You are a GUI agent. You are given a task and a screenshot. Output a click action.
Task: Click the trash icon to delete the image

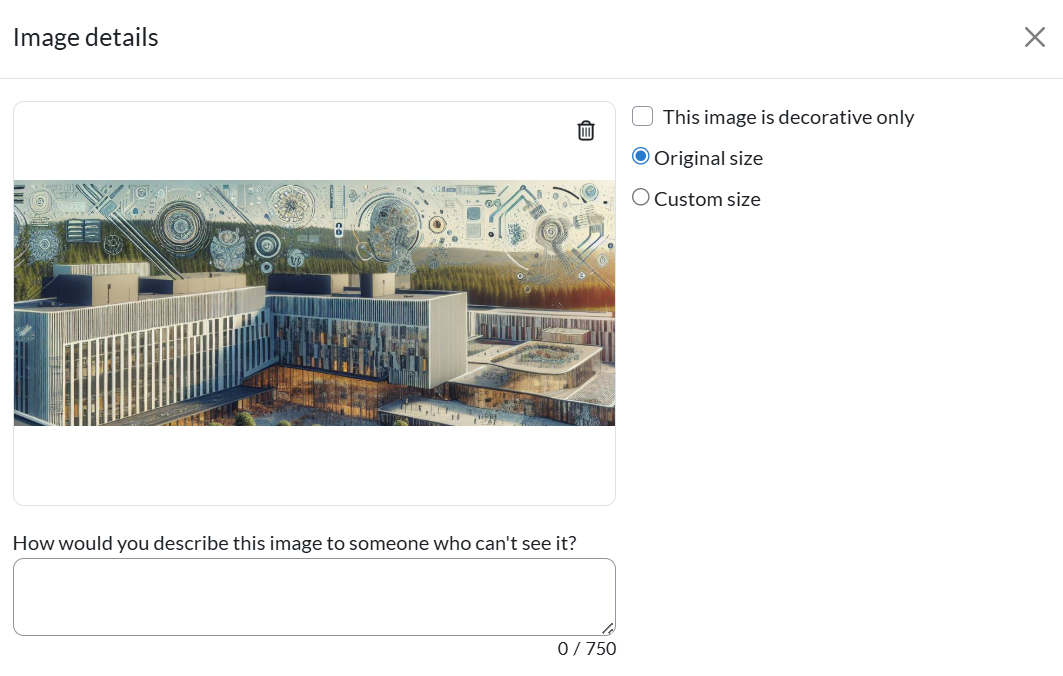[x=586, y=130]
